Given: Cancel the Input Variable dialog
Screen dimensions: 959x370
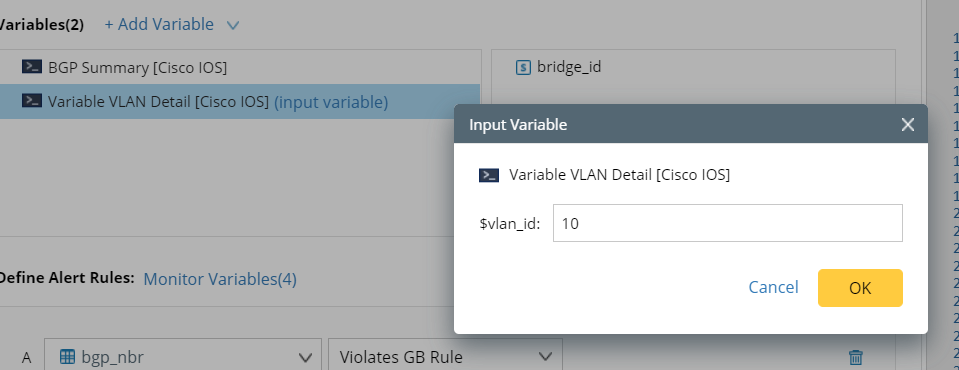Looking at the screenshot, I should (773, 287).
